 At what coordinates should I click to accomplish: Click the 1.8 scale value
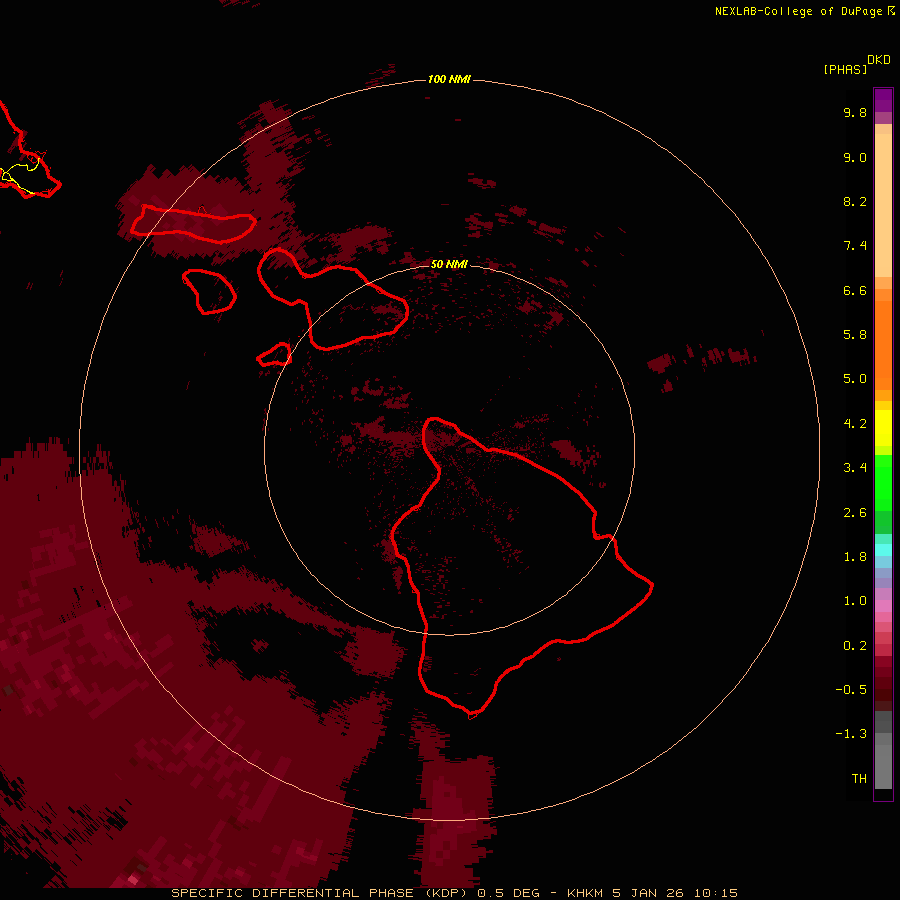[x=855, y=557]
